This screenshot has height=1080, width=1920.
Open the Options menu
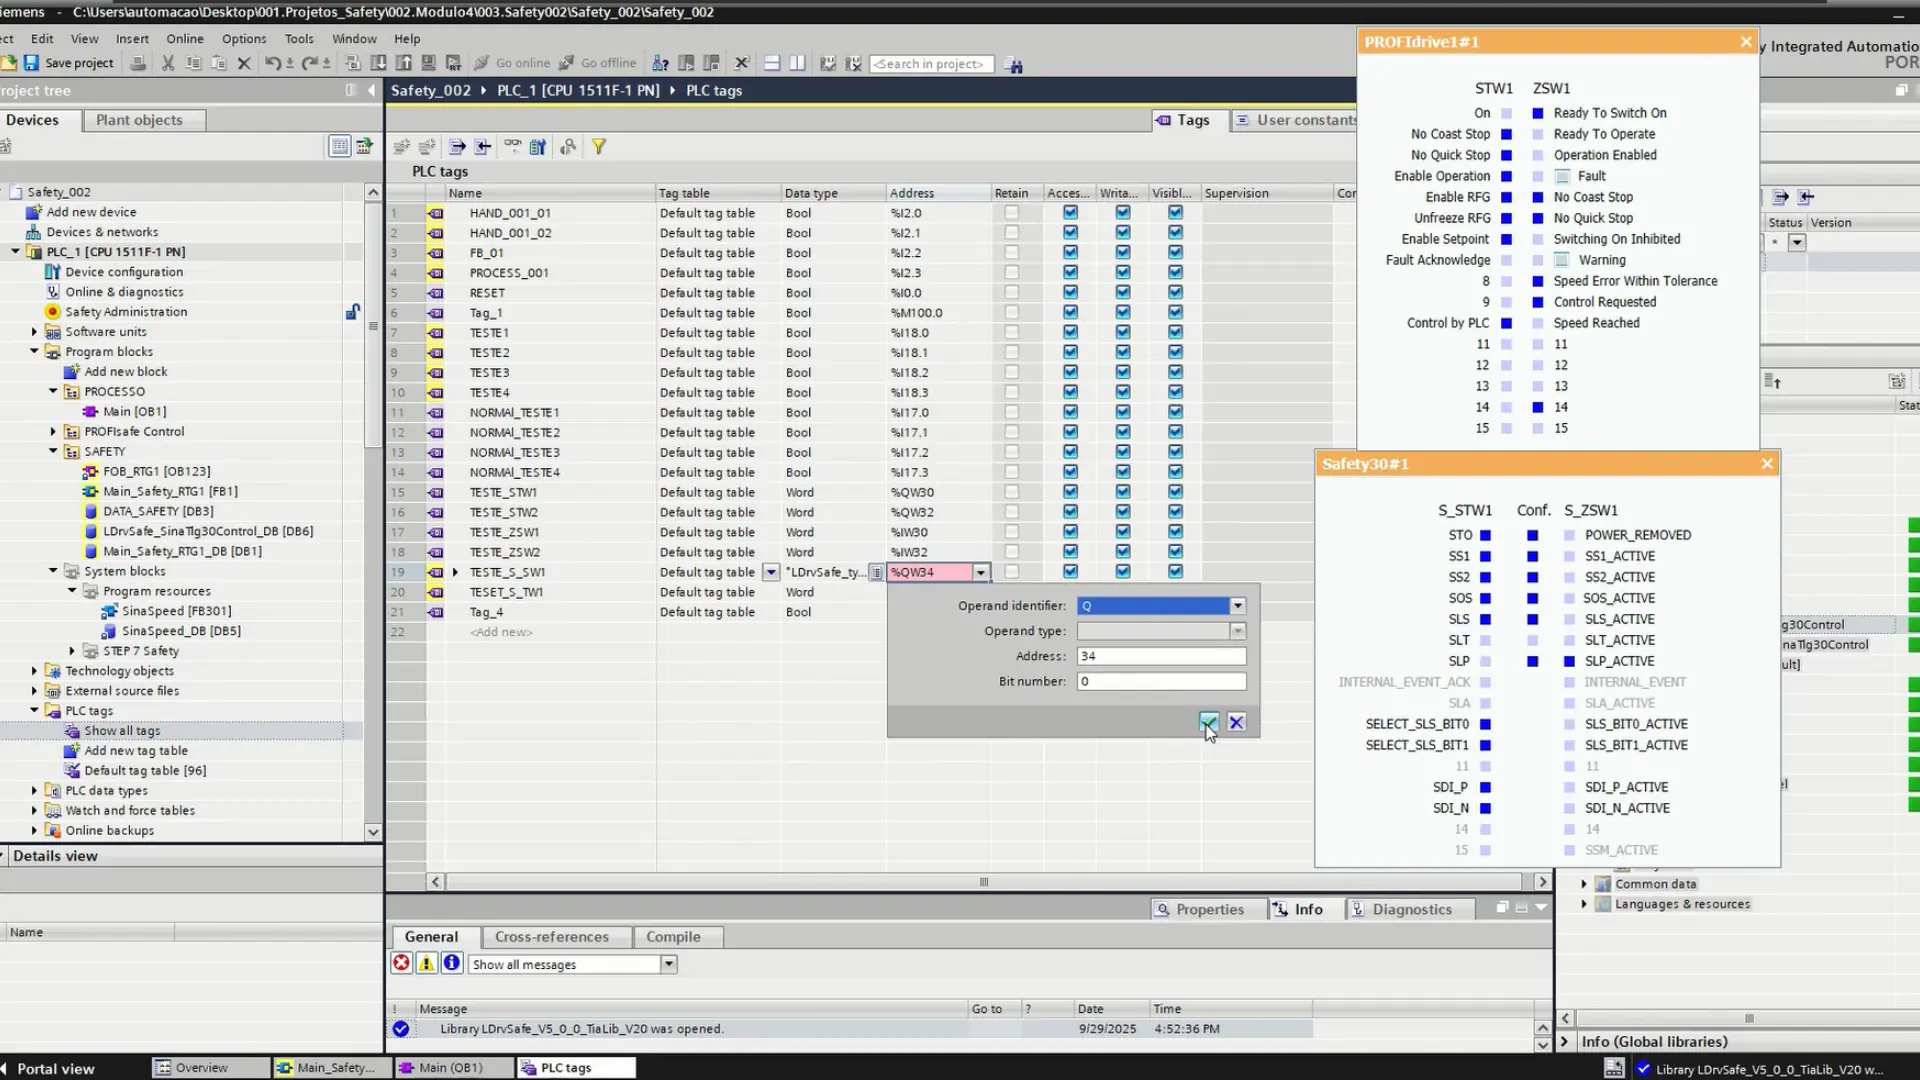point(243,38)
